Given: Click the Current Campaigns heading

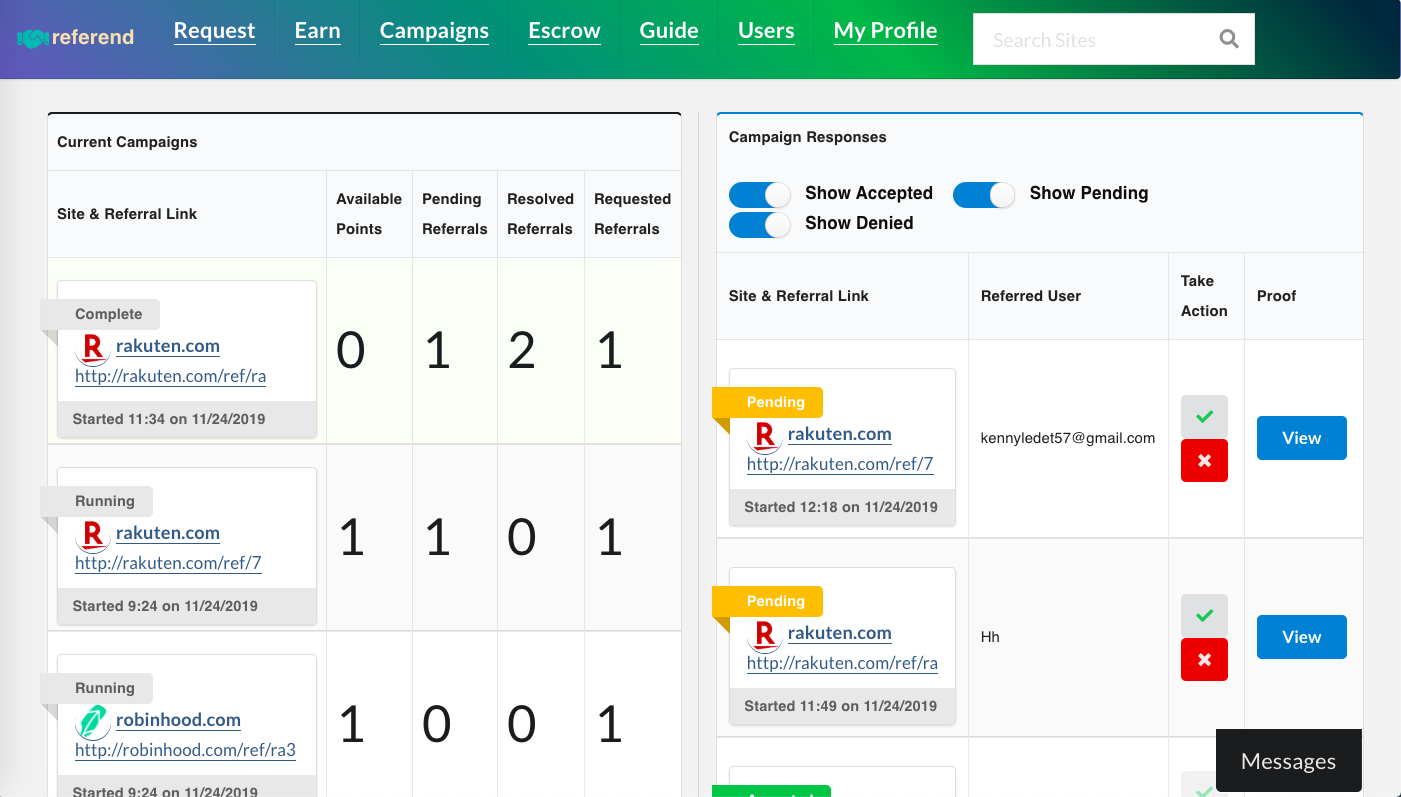Looking at the screenshot, I should coord(127,142).
